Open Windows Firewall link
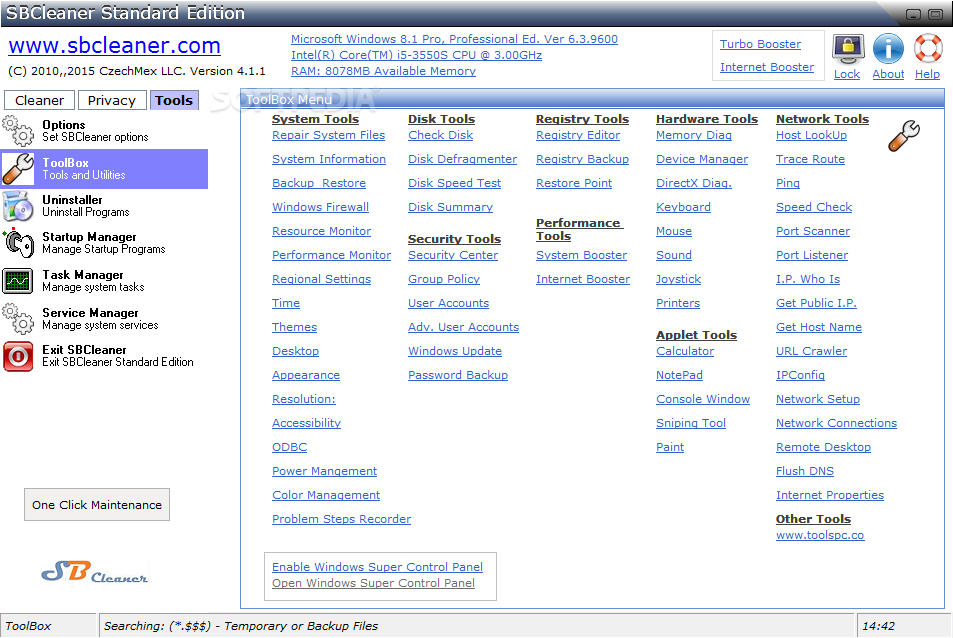953x638 pixels. [320, 207]
